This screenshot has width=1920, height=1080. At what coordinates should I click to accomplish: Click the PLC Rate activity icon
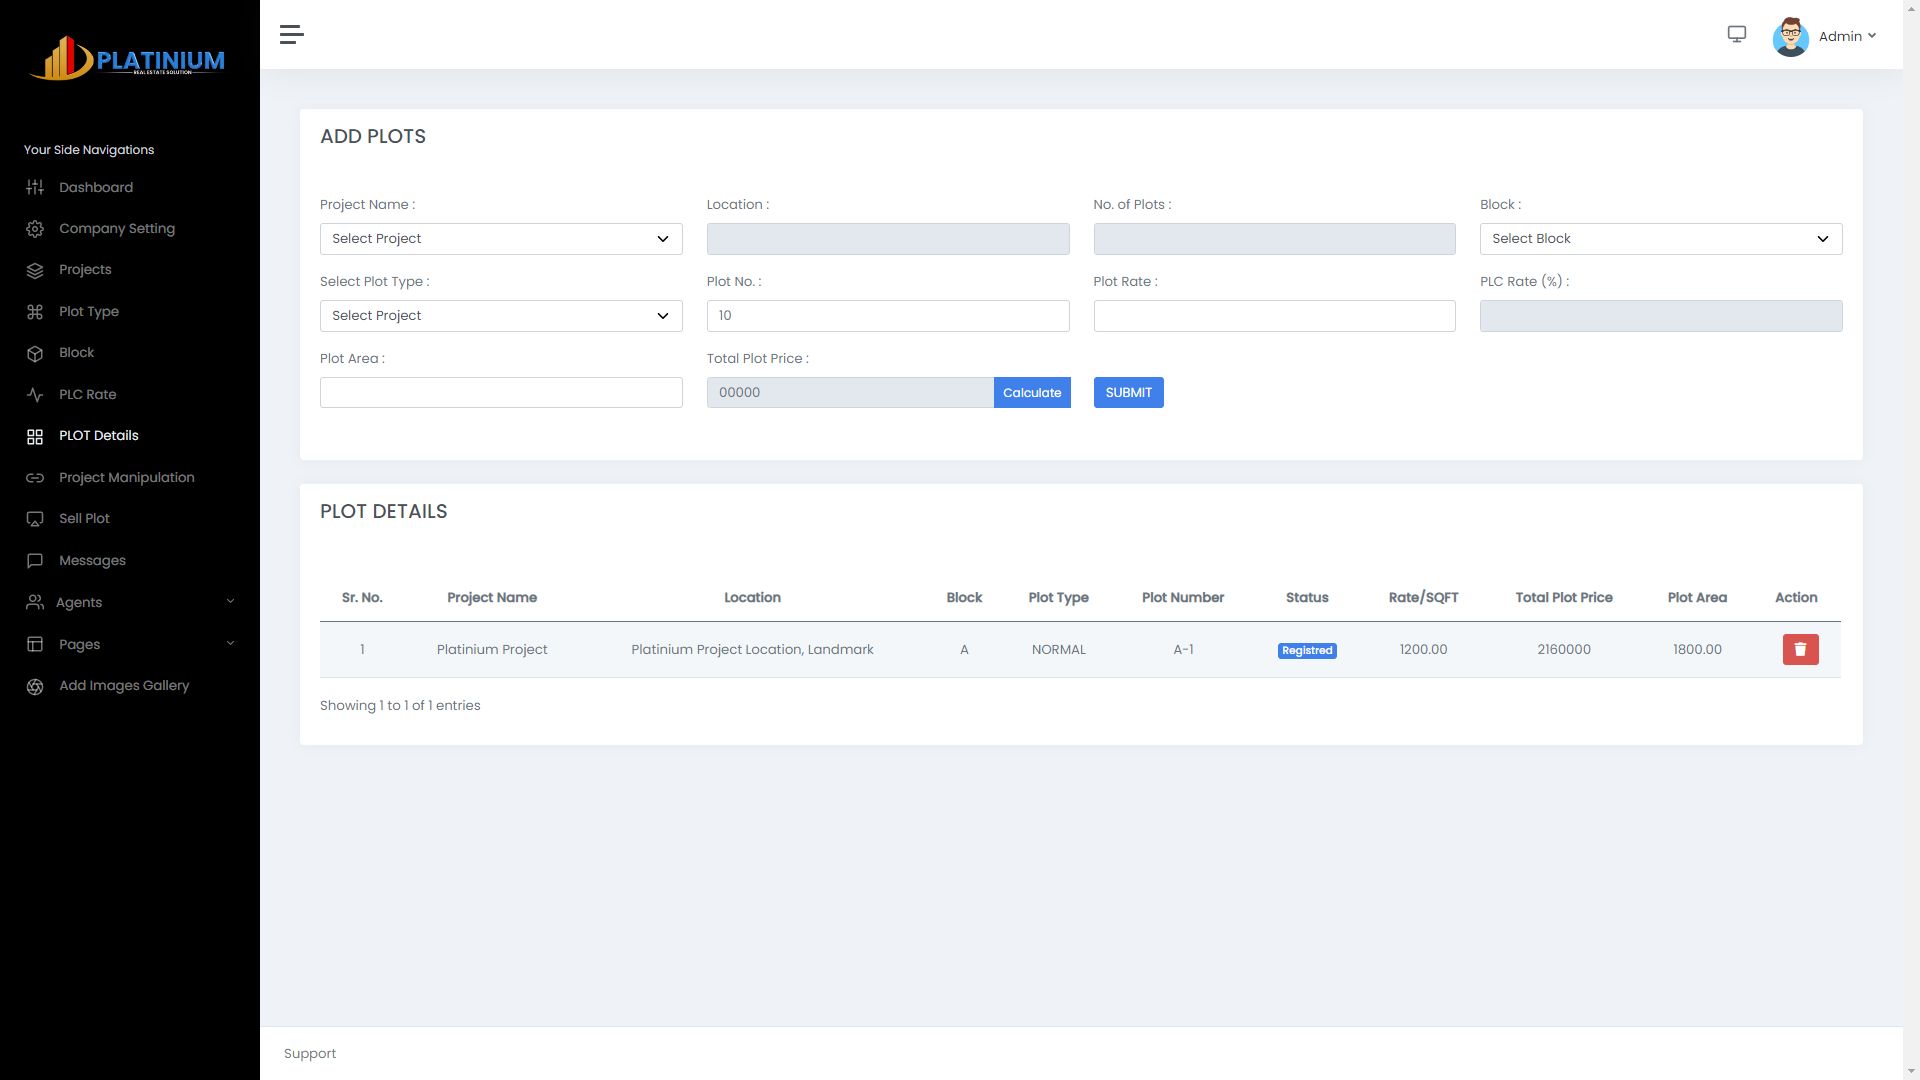pos(35,395)
